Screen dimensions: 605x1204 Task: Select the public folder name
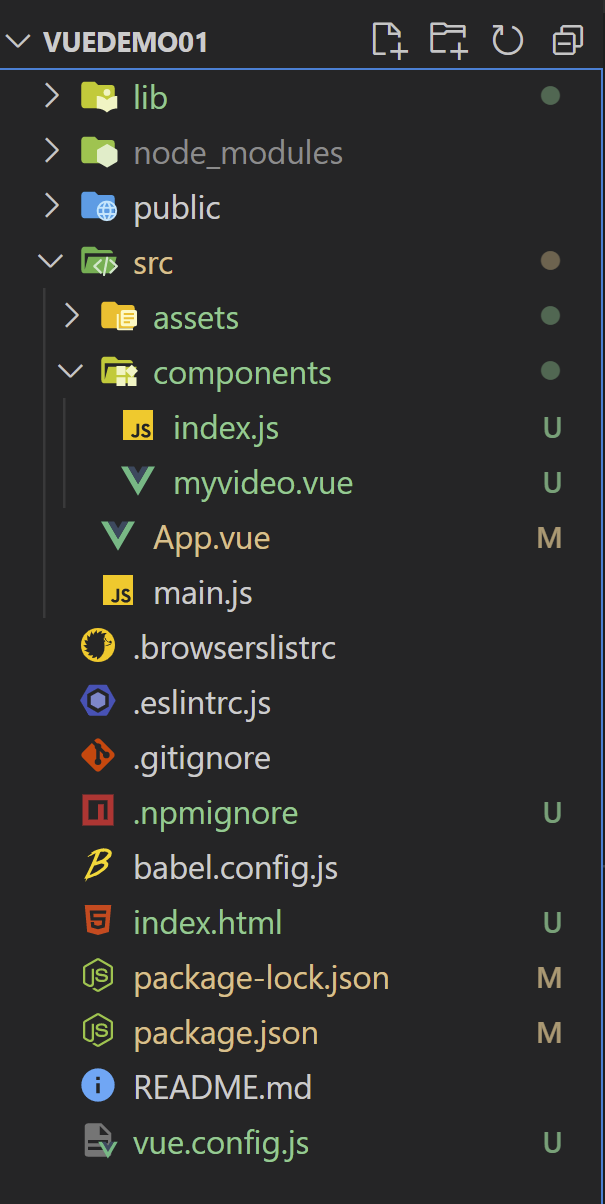click(177, 208)
